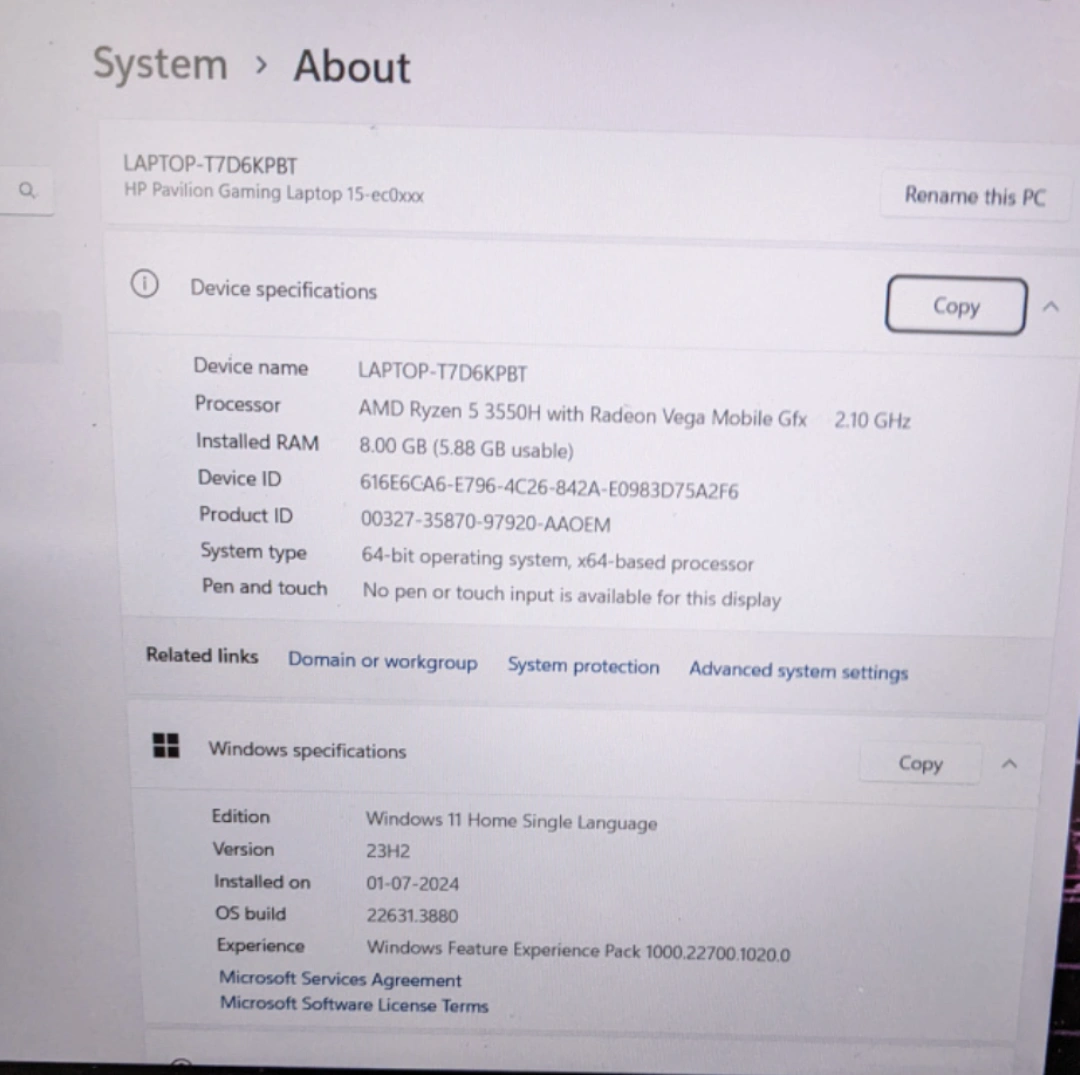Click the Rename this PC button
This screenshot has height=1075, width=1080.
(x=975, y=196)
